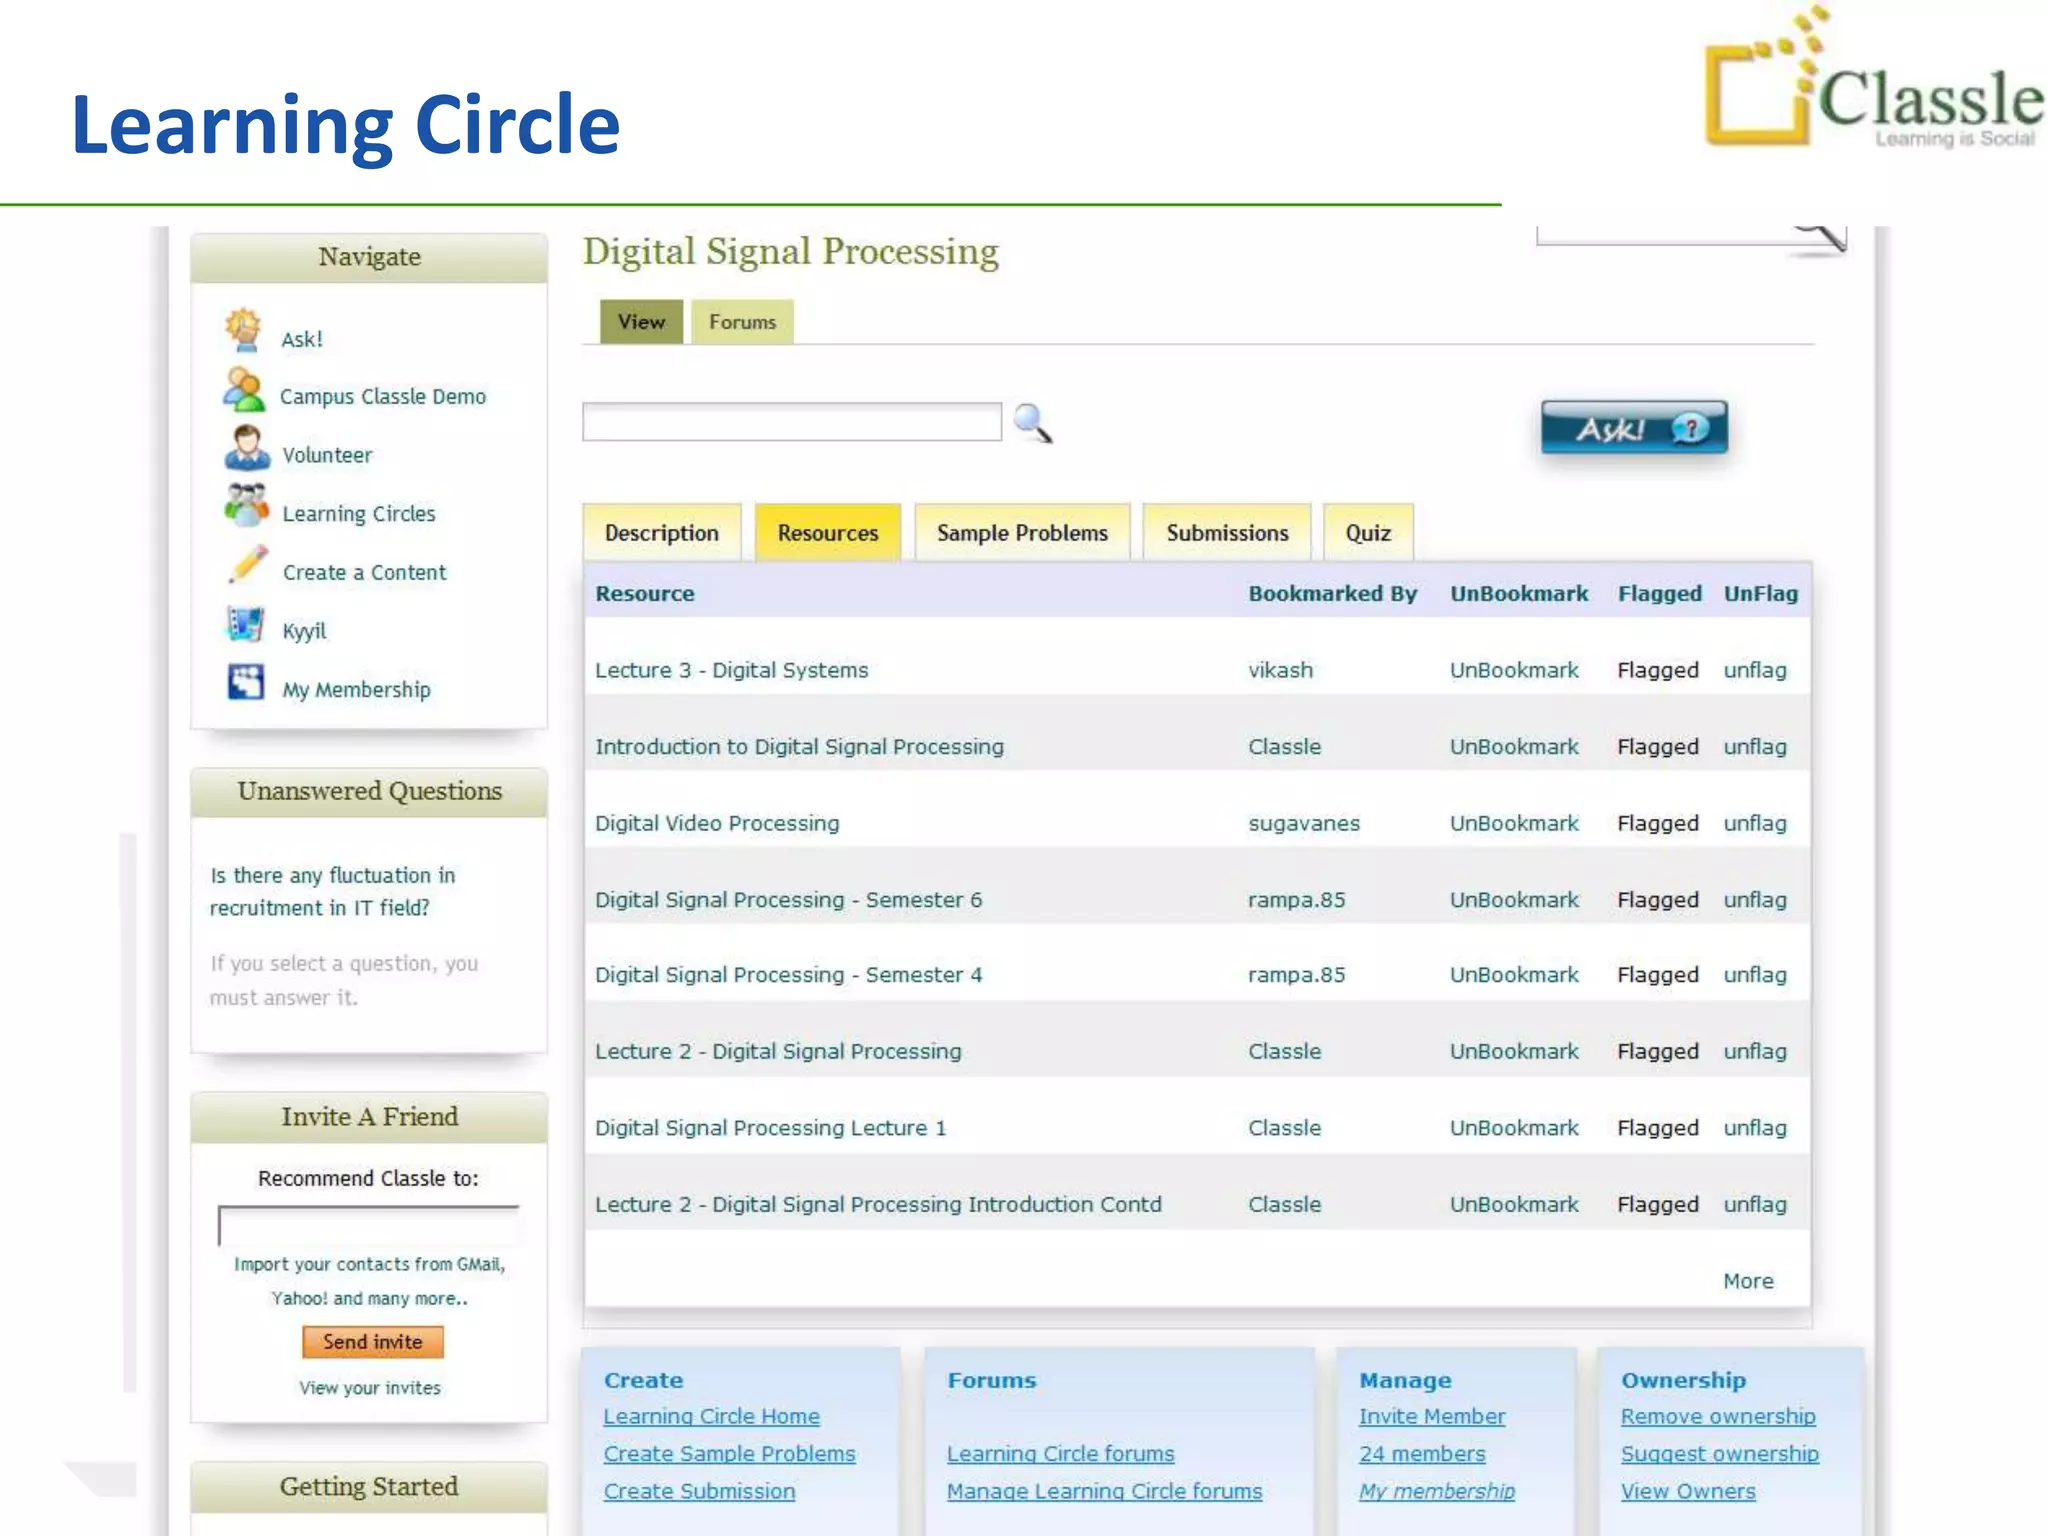
Task: Click user vikash in Bookmarked By
Action: pyautogui.click(x=1280, y=670)
